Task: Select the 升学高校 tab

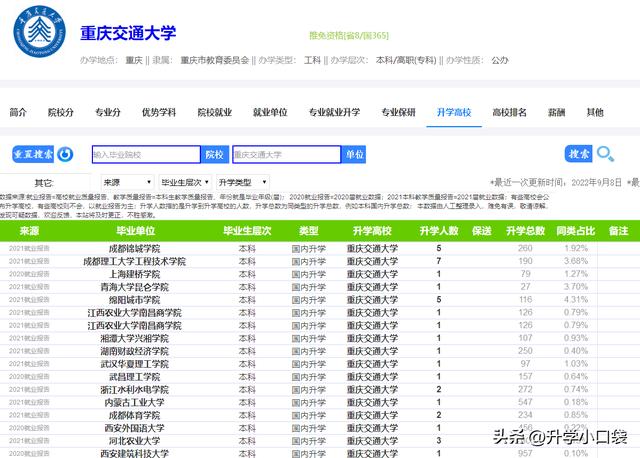Action: [x=454, y=112]
